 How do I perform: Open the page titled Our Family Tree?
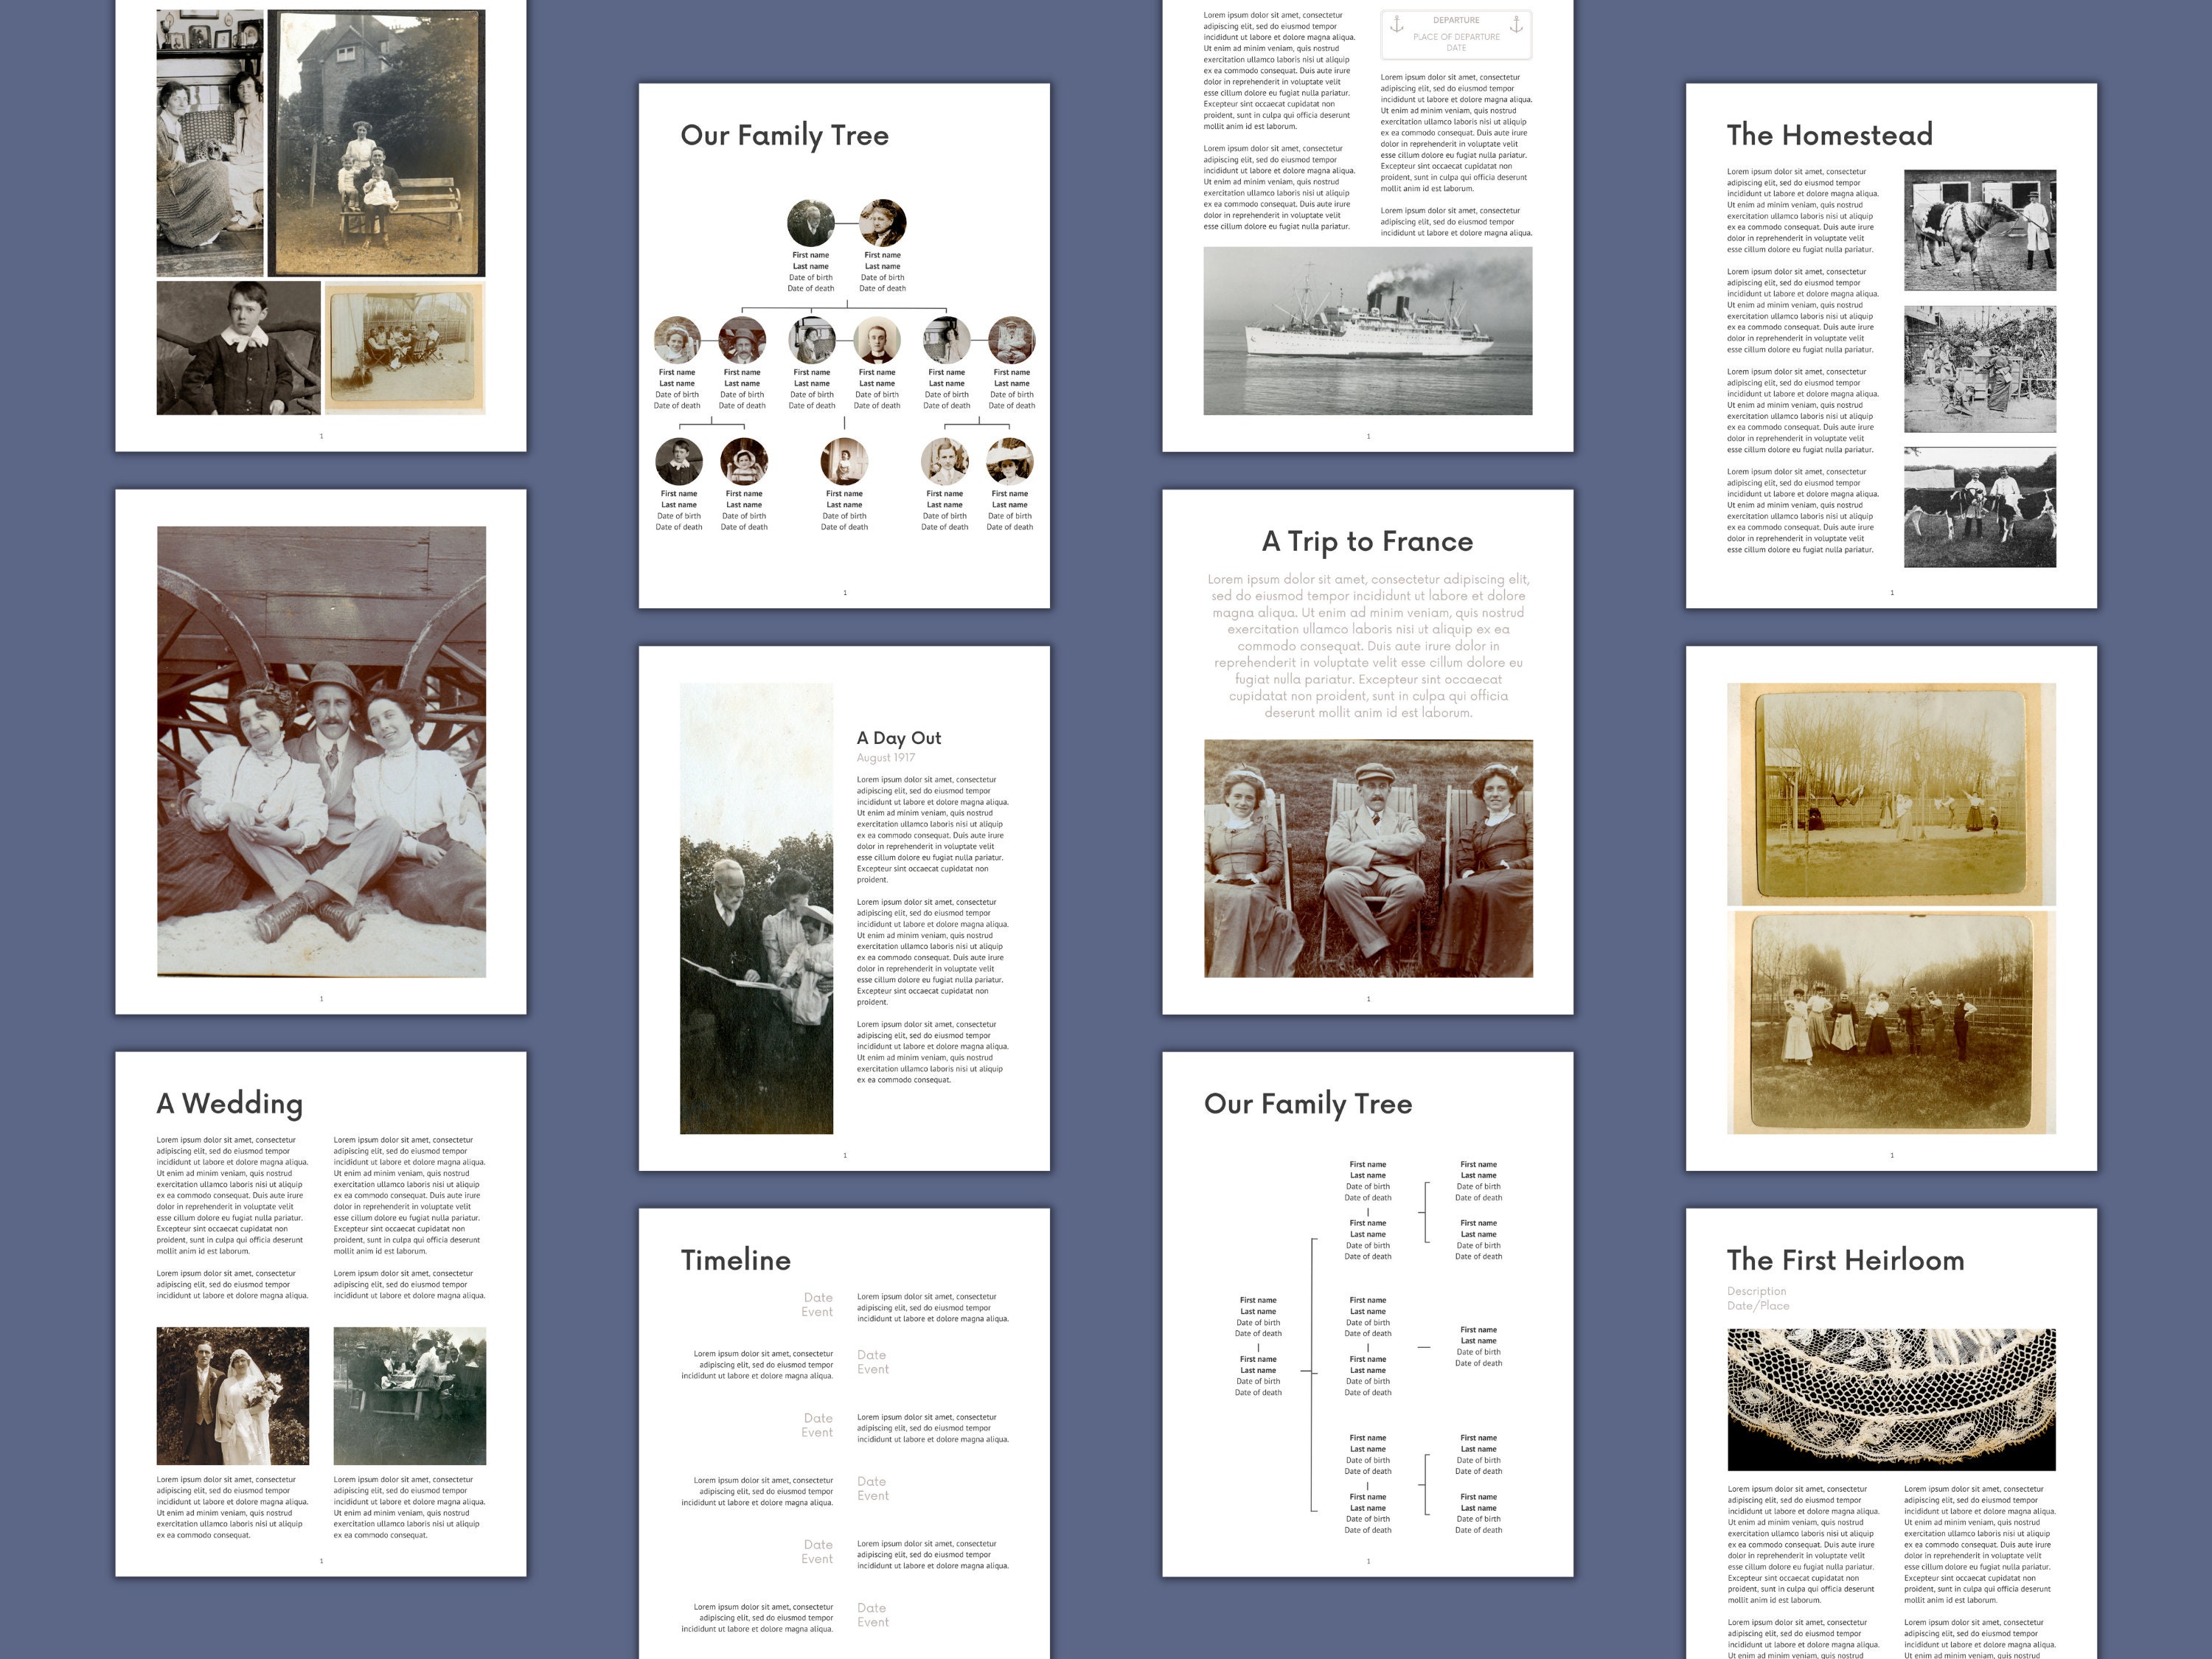click(784, 134)
